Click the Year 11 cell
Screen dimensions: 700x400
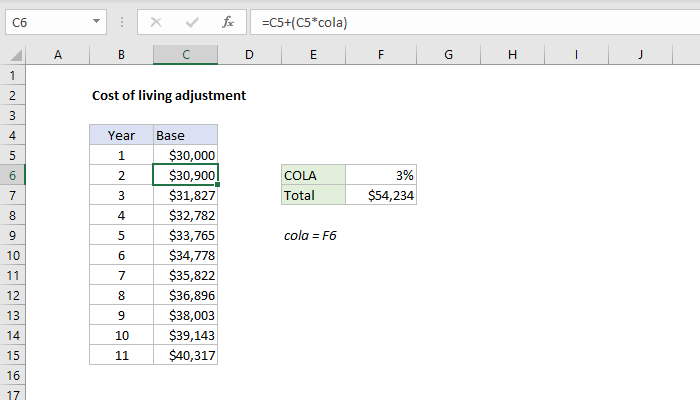[121, 355]
